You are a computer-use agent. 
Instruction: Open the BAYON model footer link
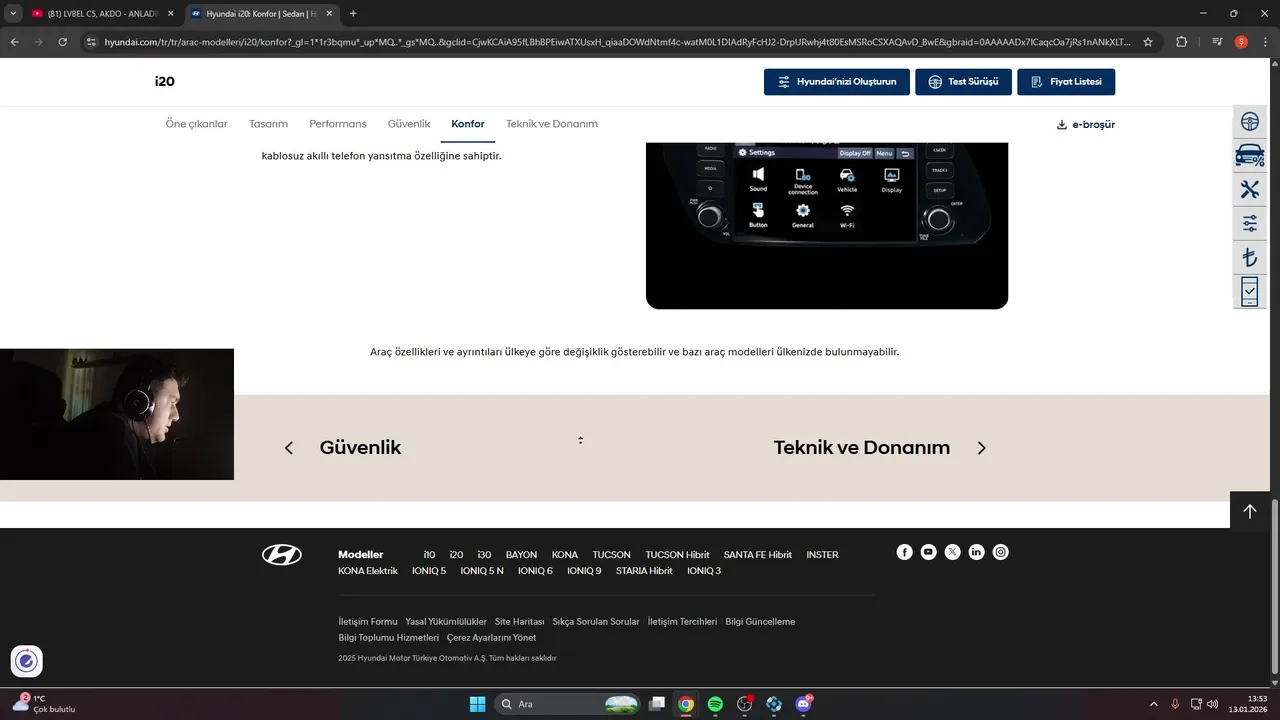pyautogui.click(x=521, y=555)
